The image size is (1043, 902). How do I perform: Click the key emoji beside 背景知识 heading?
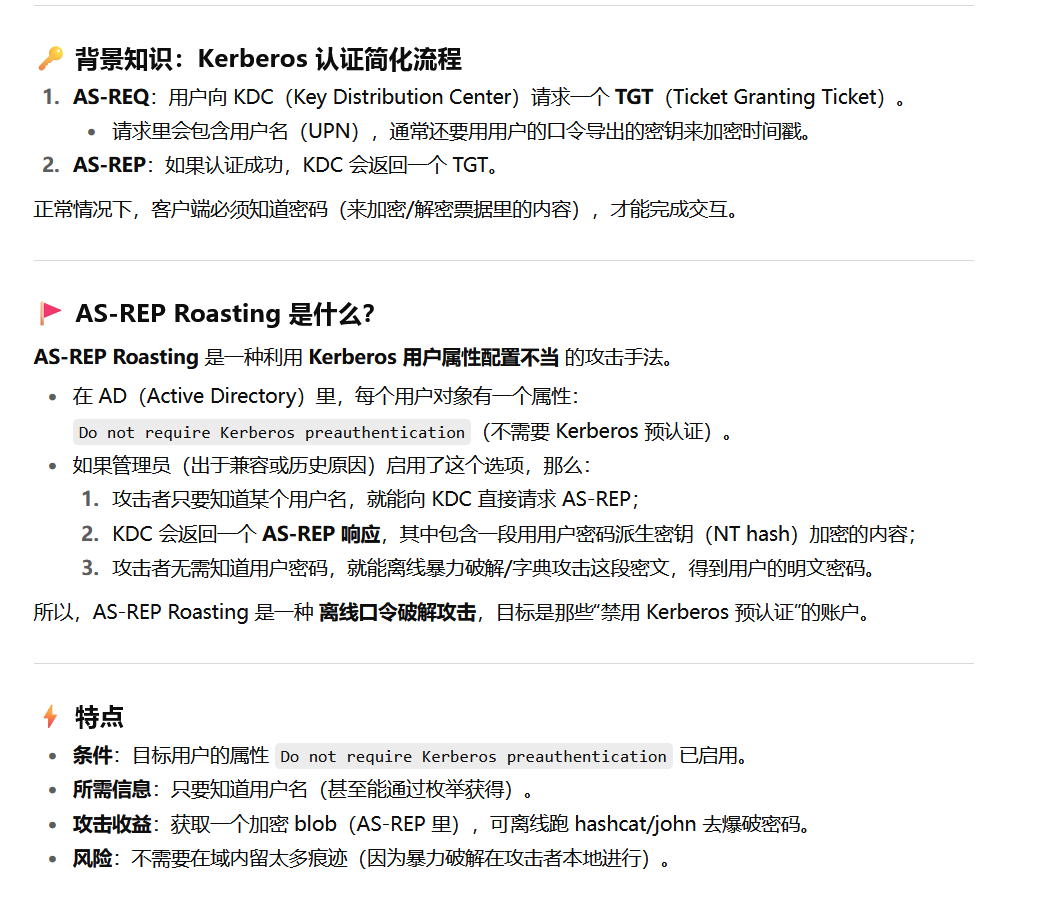pos(50,59)
